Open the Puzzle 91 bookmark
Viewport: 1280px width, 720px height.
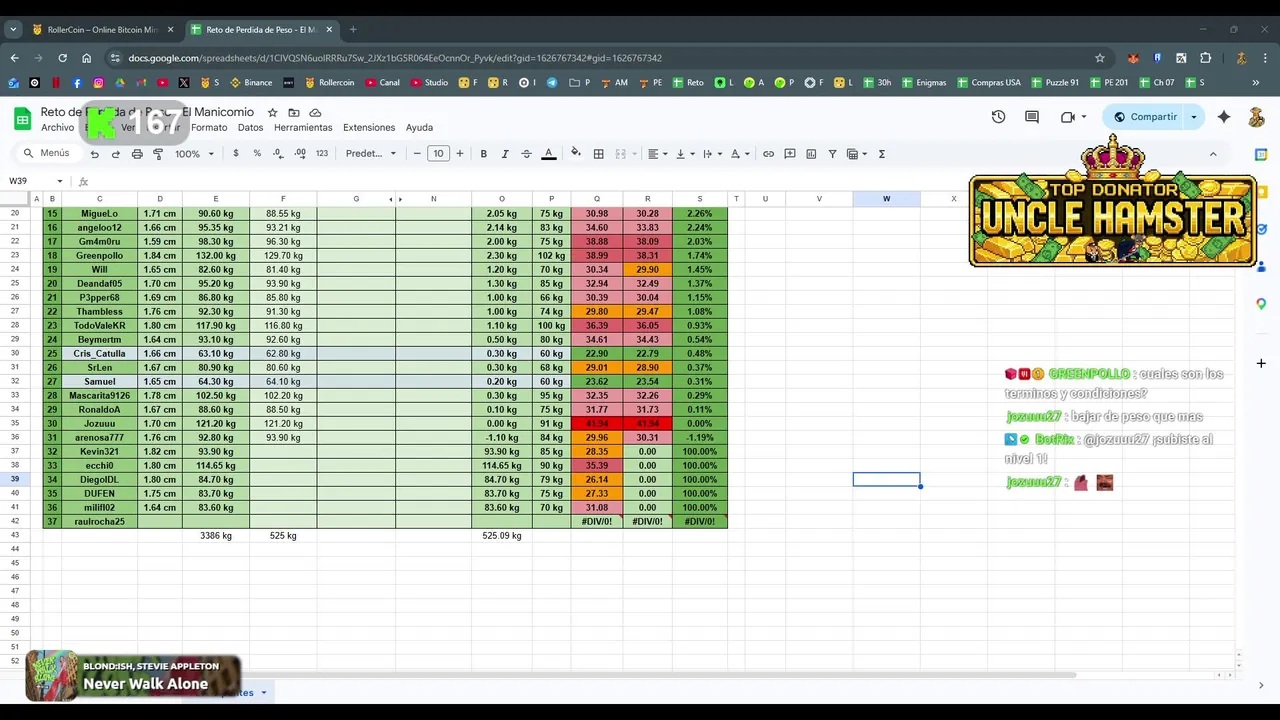(1055, 83)
